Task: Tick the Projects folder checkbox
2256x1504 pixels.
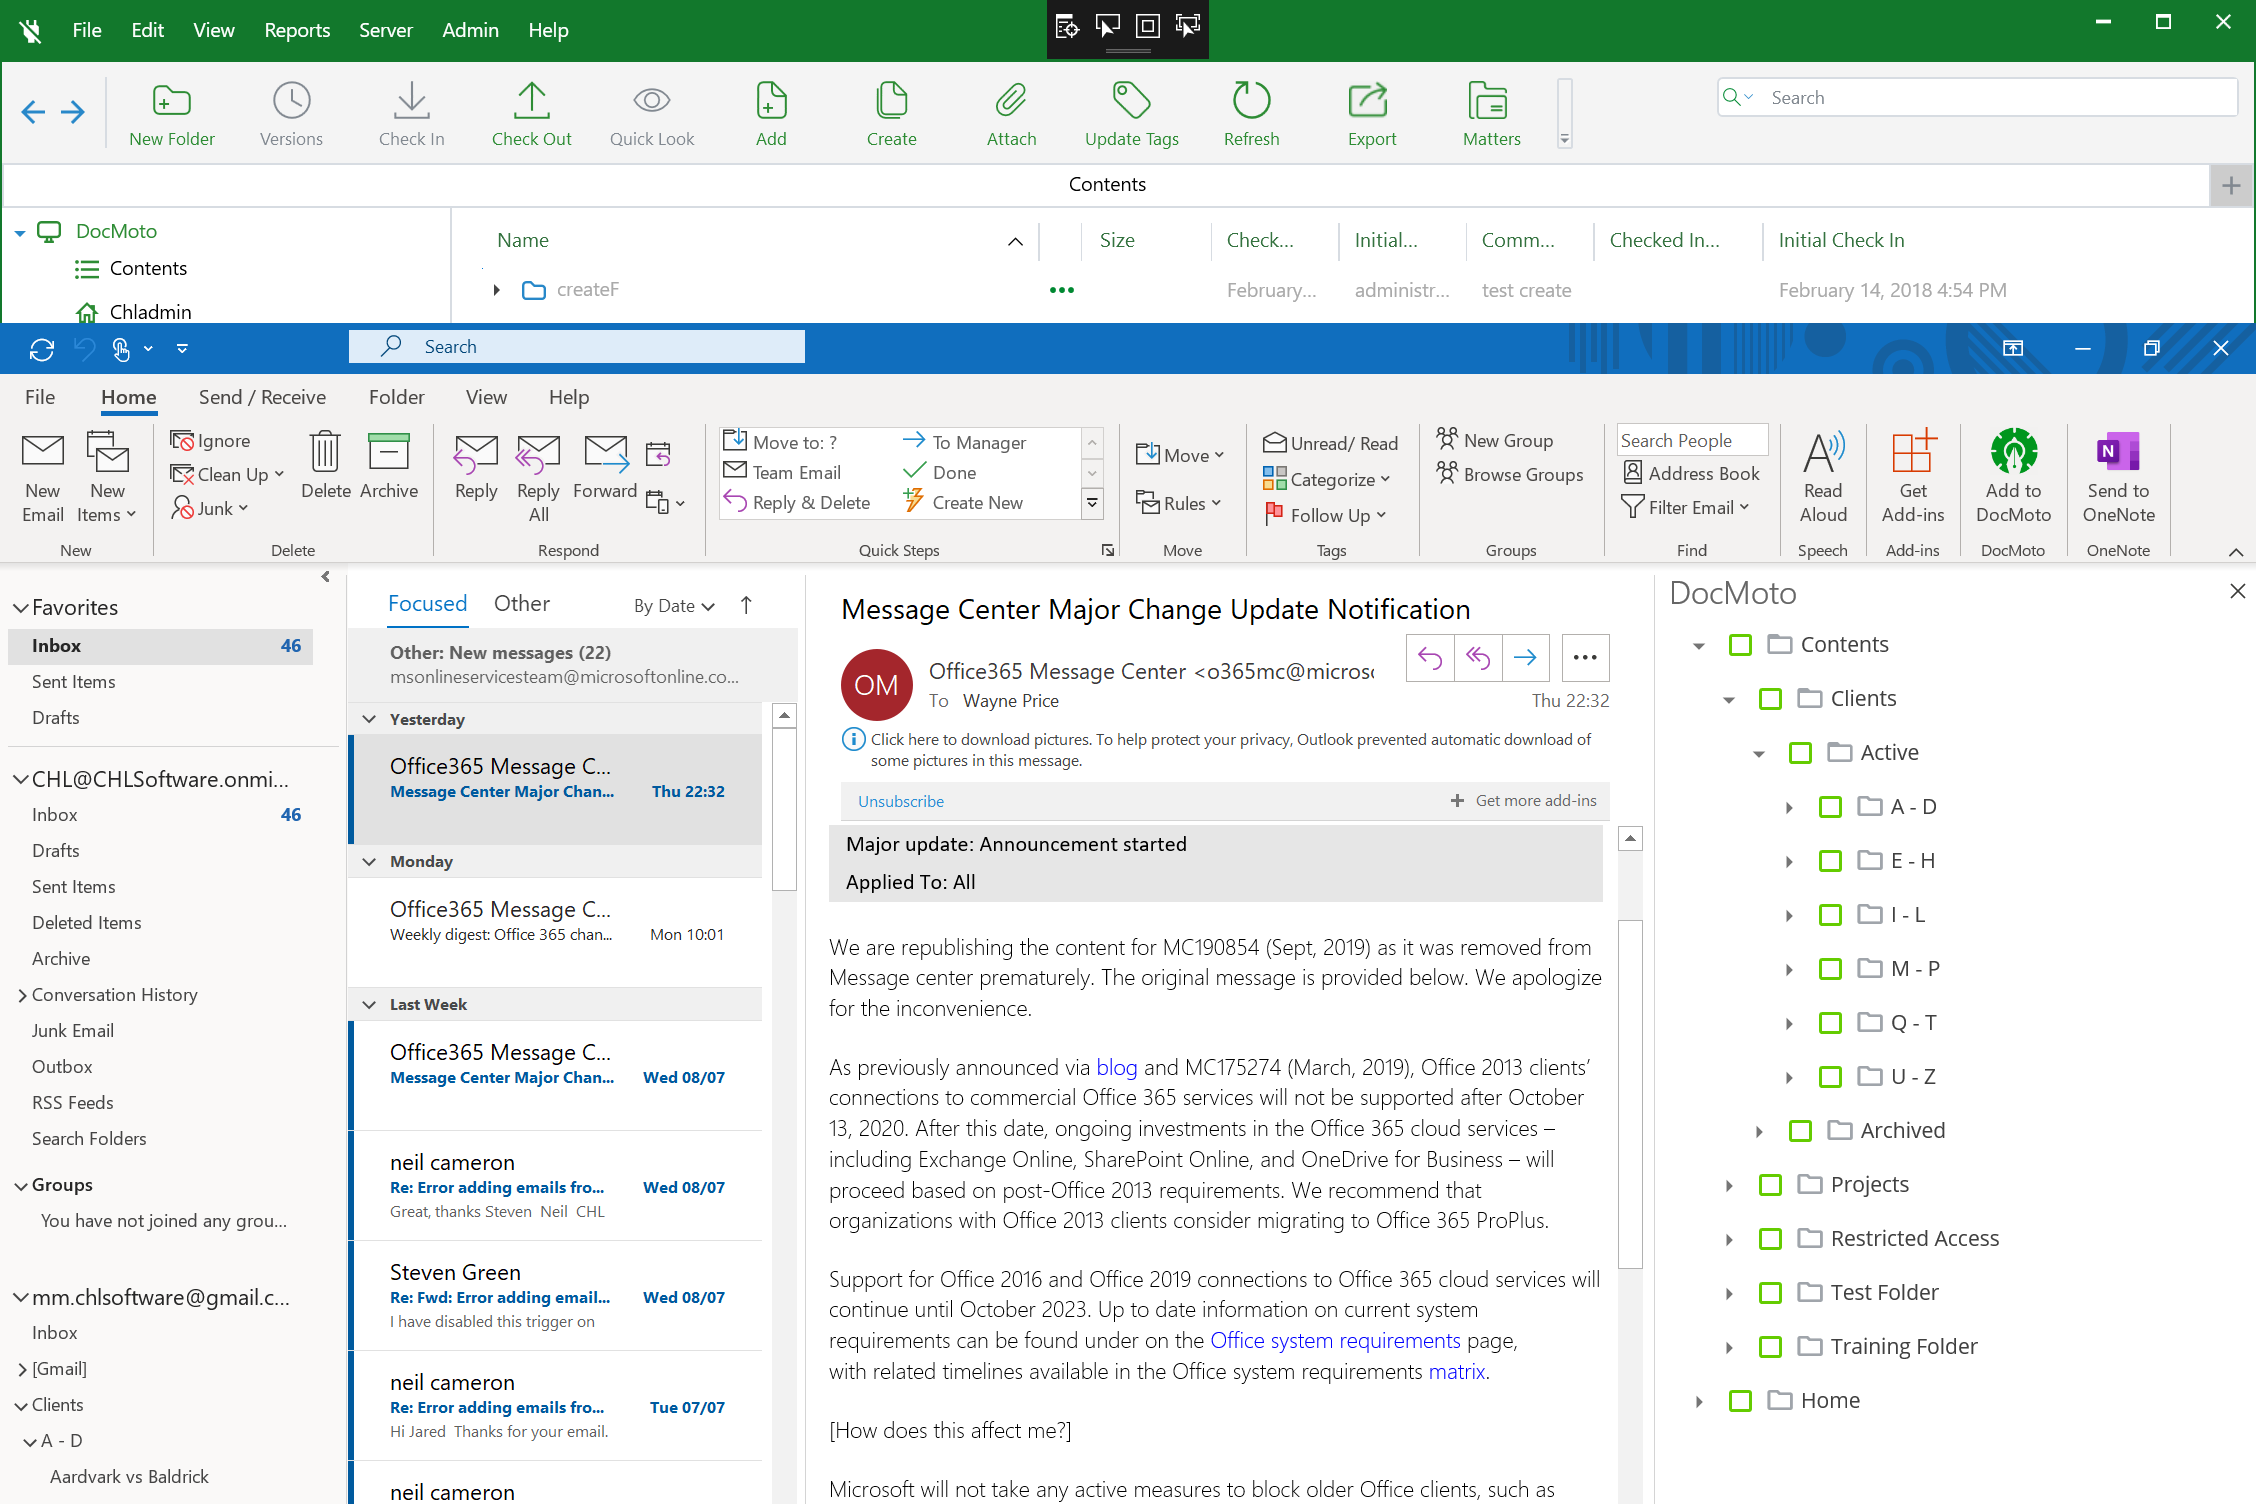Action: coord(1770,1185)
